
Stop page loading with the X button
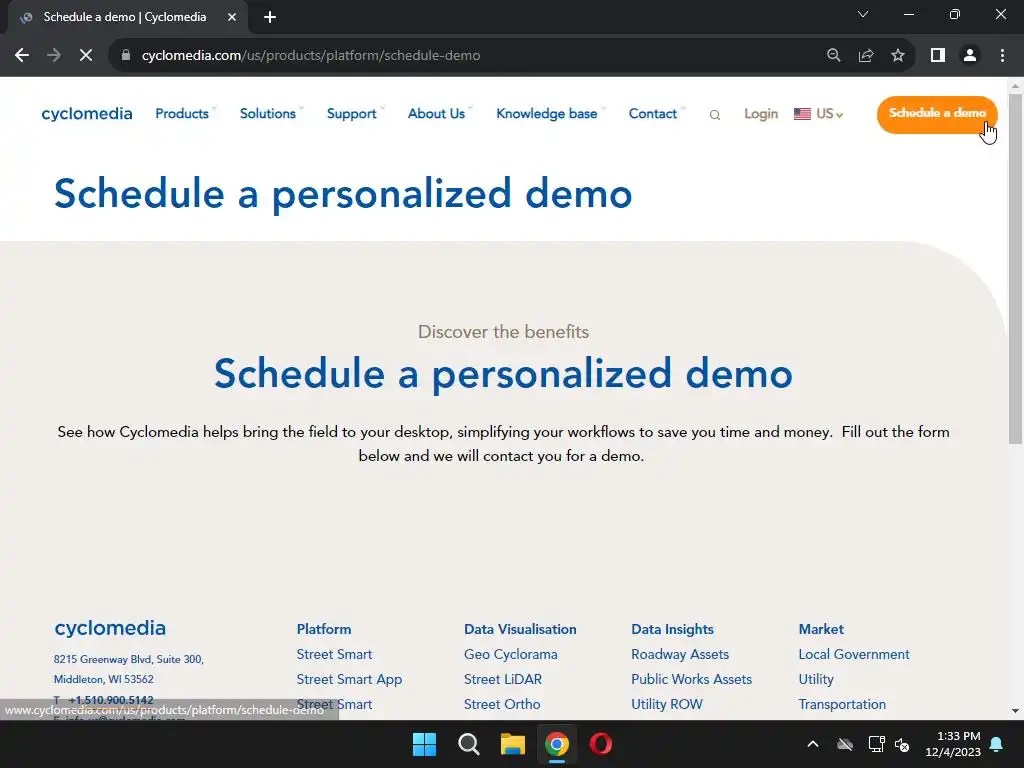click(x=86, y=56)
